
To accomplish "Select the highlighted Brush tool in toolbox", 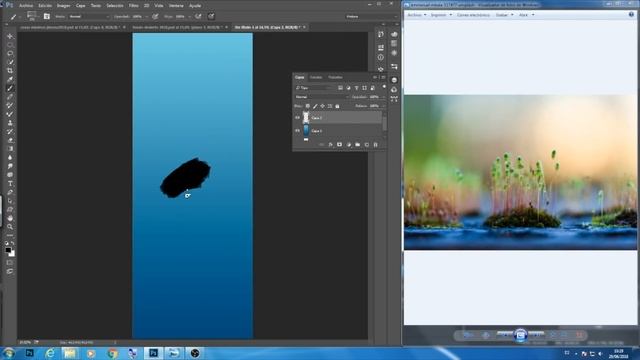I will click(x=10, y=88).
